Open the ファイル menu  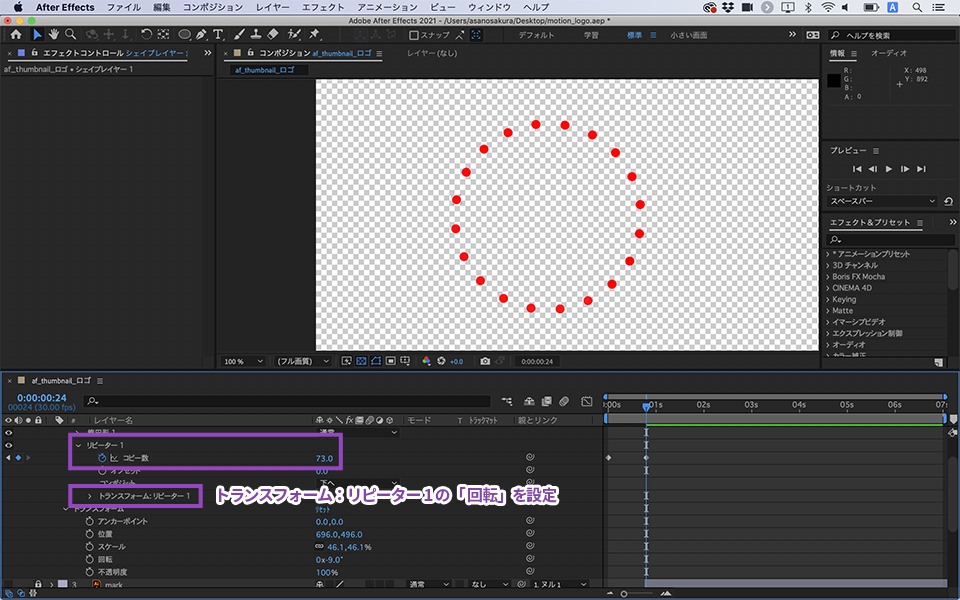coord(124,7)
